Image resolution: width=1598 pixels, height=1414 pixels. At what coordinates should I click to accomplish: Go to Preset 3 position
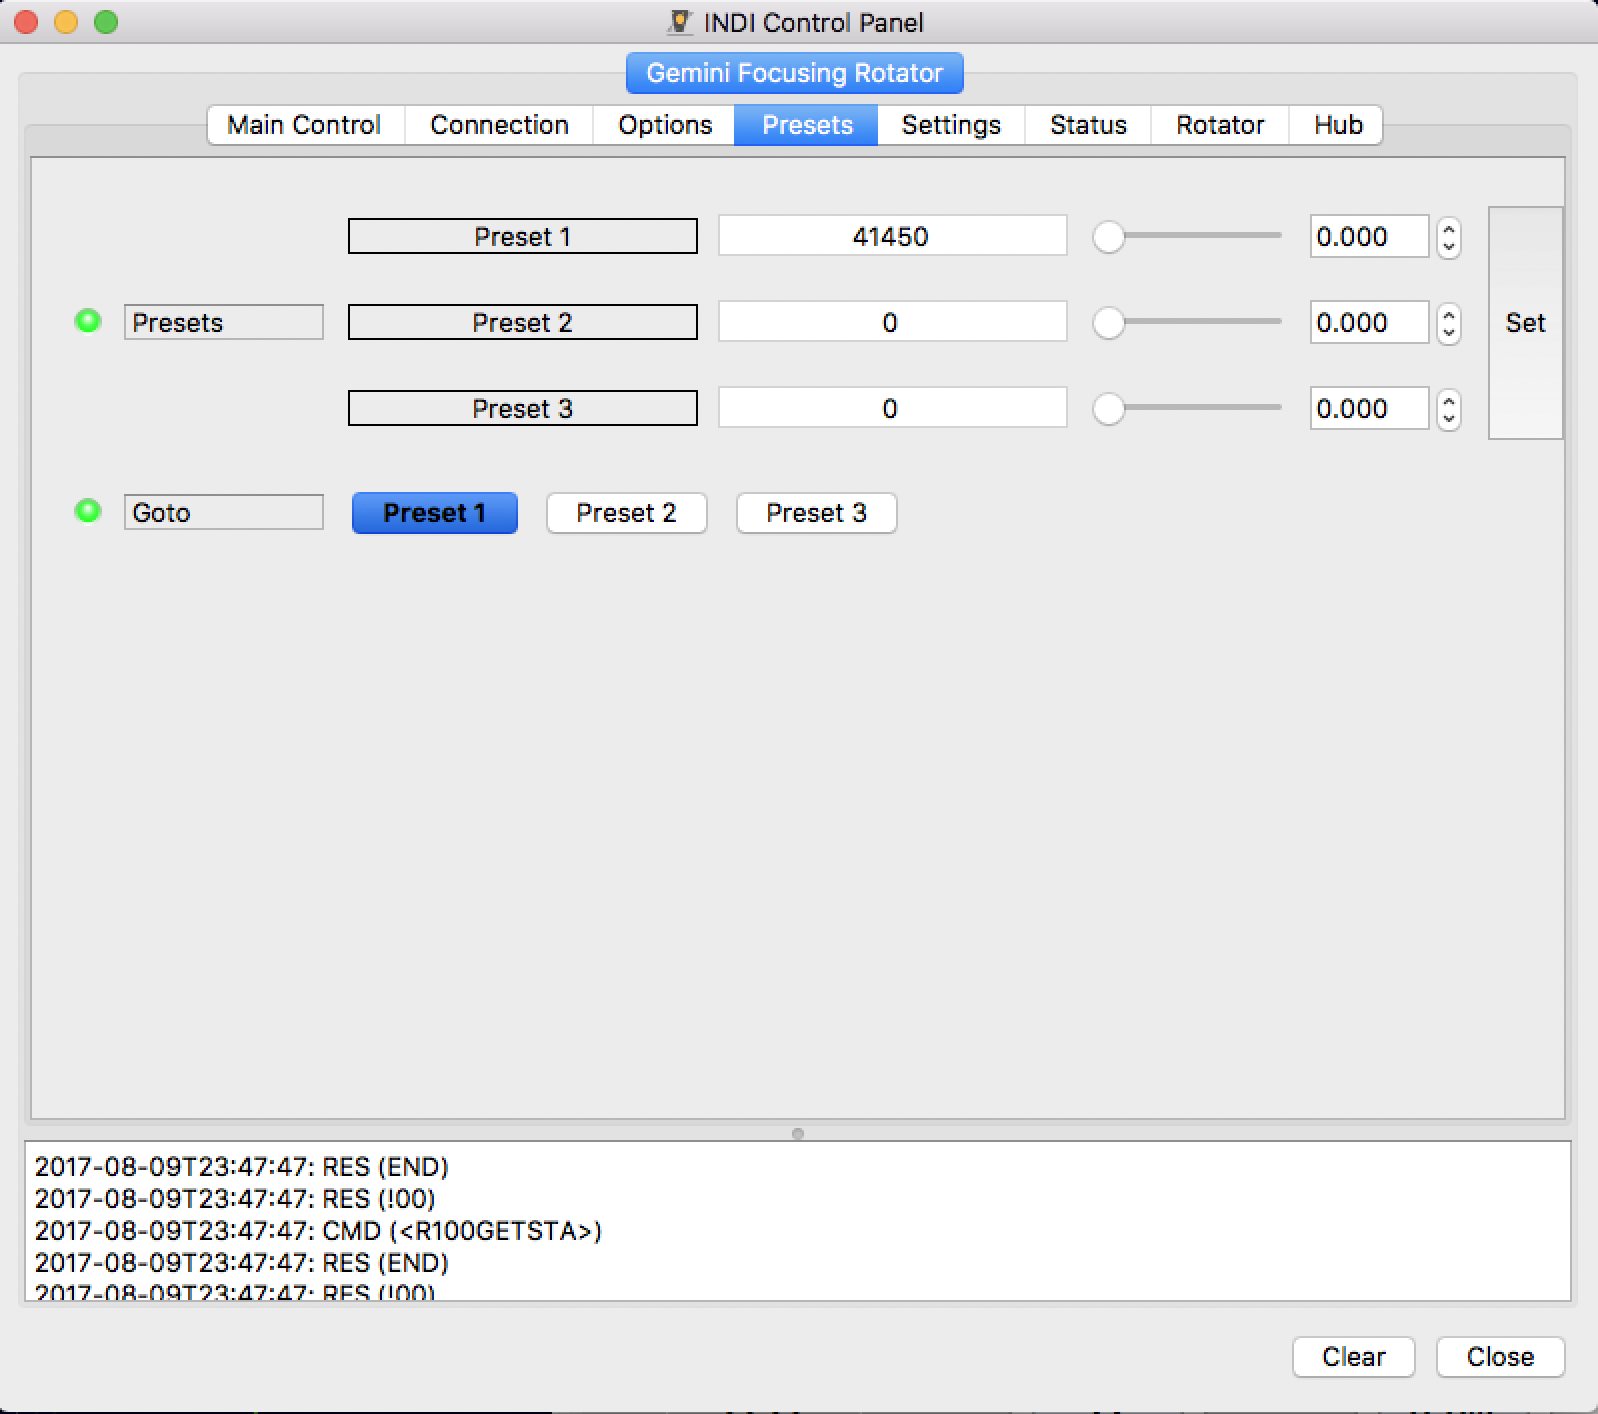(x=817, y=513)
